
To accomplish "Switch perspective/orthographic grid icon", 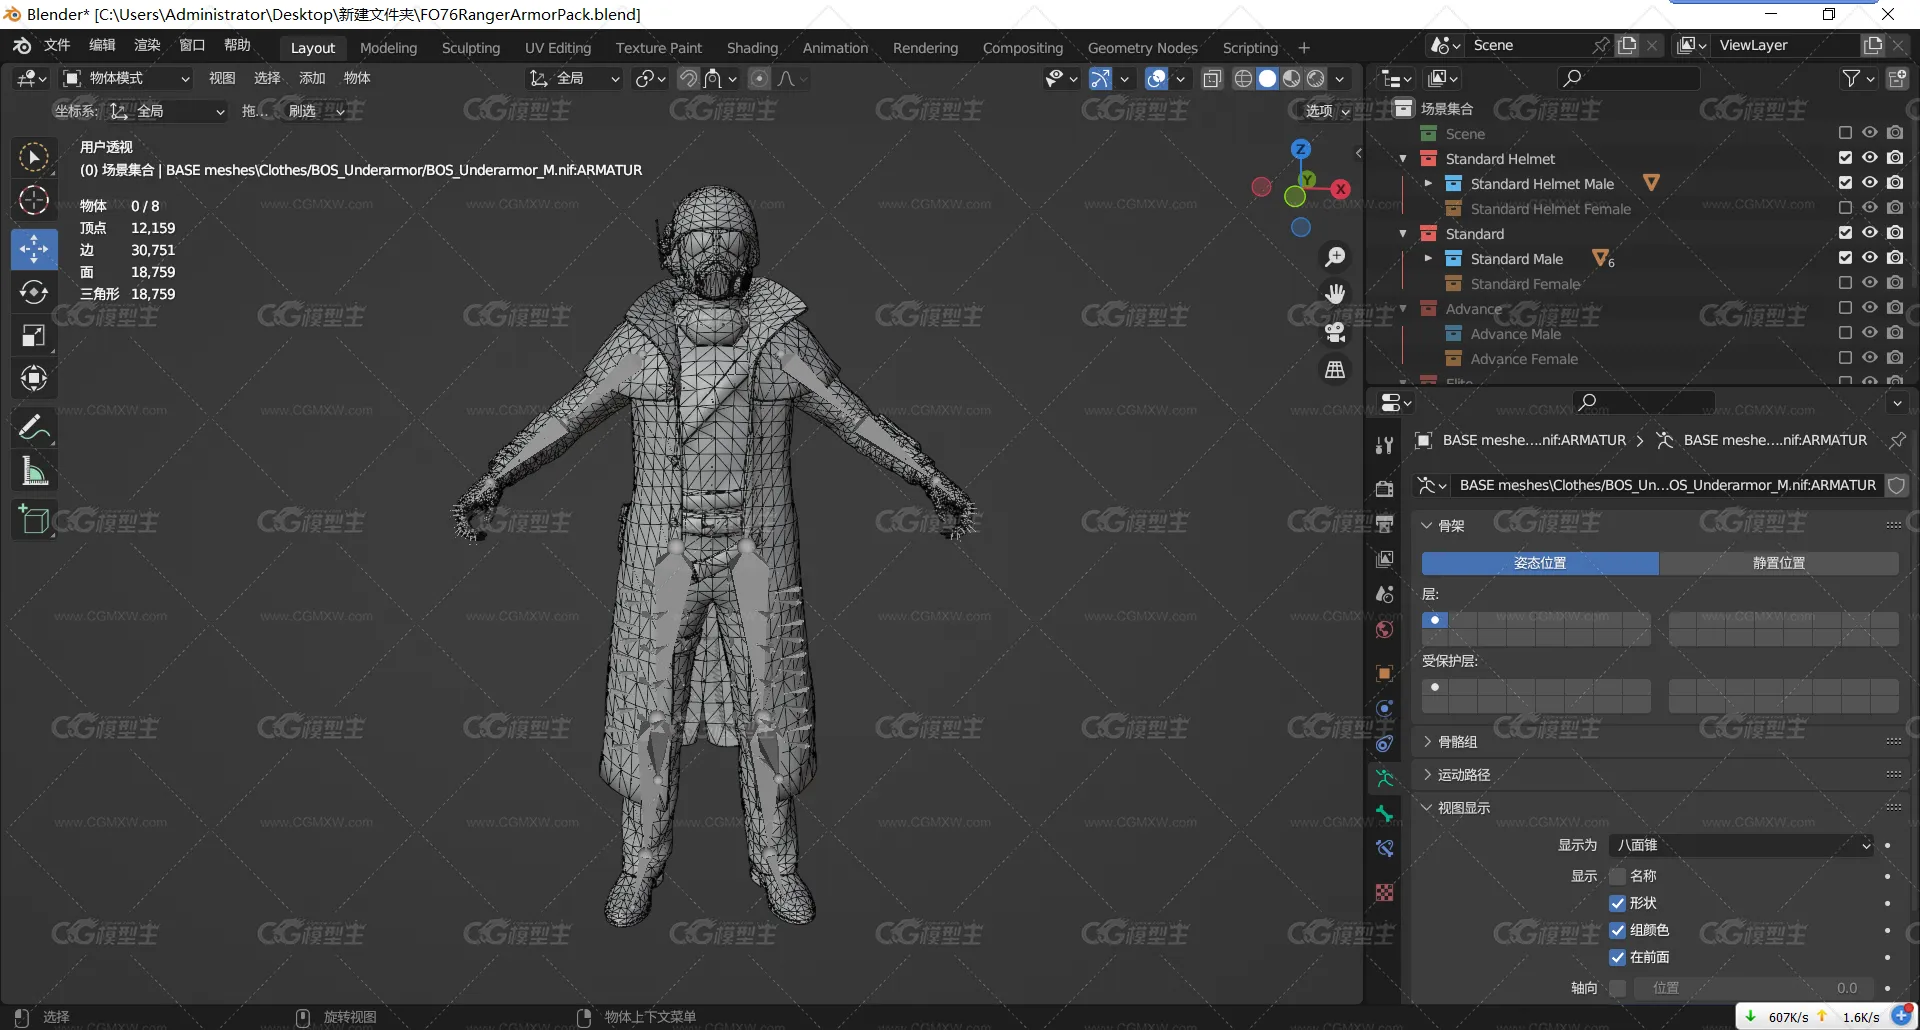I will (1335, 370).
